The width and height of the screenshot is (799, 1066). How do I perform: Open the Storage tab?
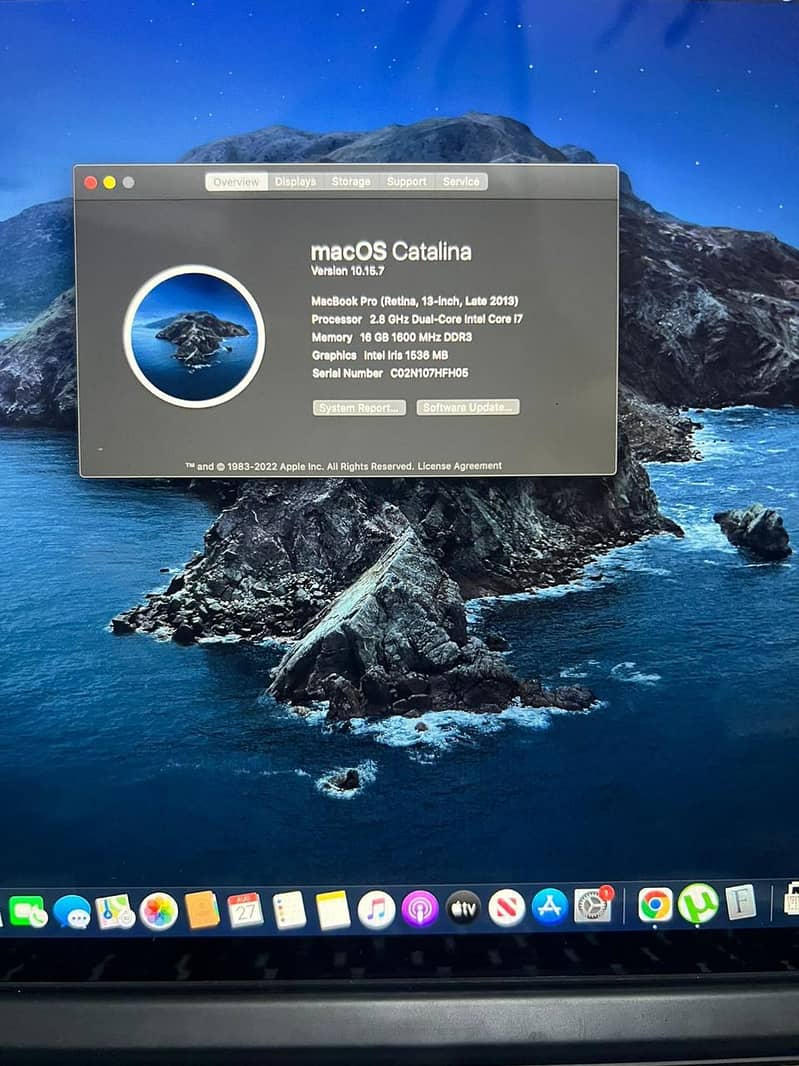tap(351, 182)
